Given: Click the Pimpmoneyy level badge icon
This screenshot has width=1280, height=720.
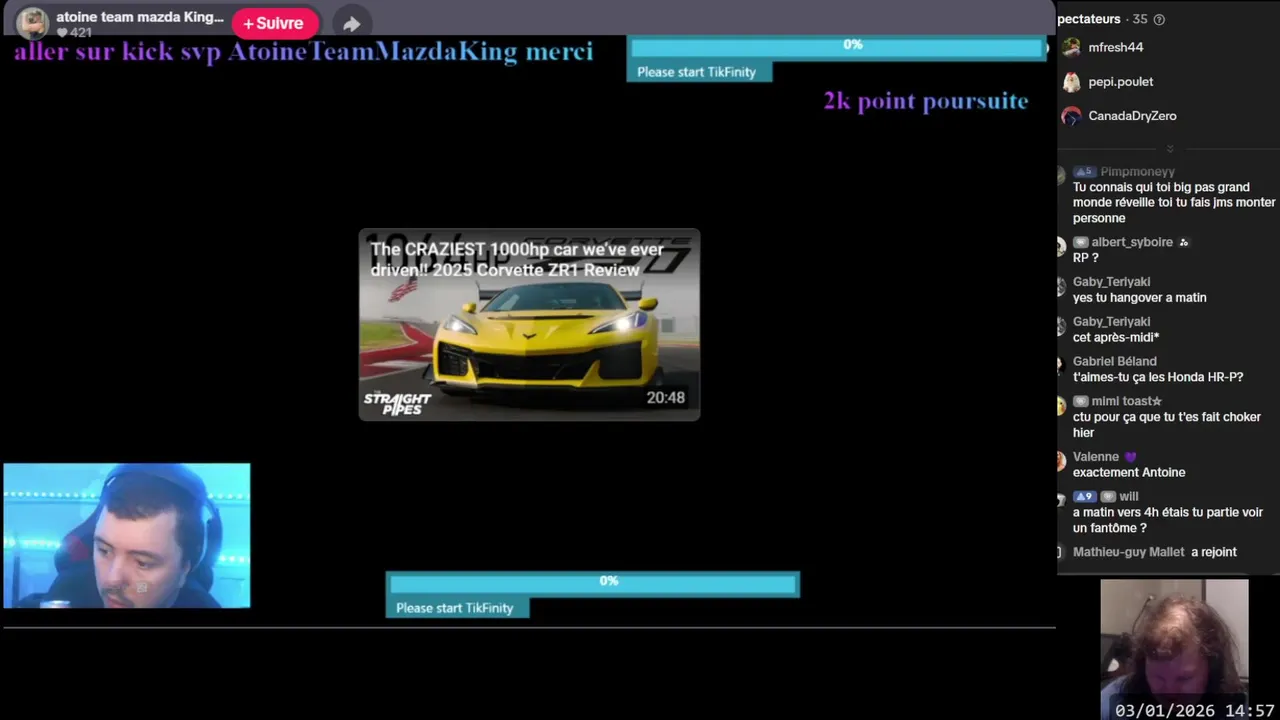Looking at the screenshot, I should (1085, 172).
